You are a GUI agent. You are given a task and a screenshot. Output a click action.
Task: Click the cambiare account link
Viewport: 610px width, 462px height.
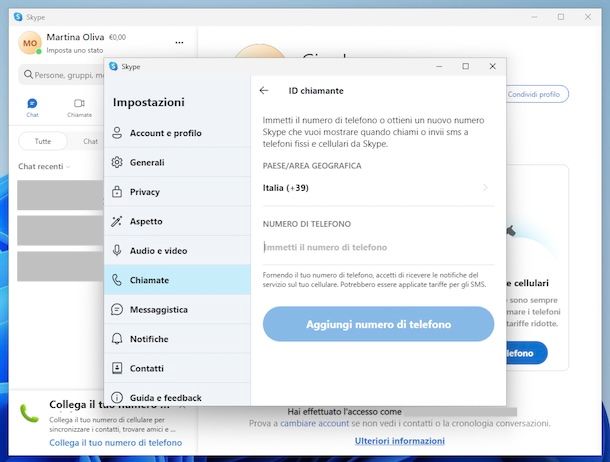point(314,423)
